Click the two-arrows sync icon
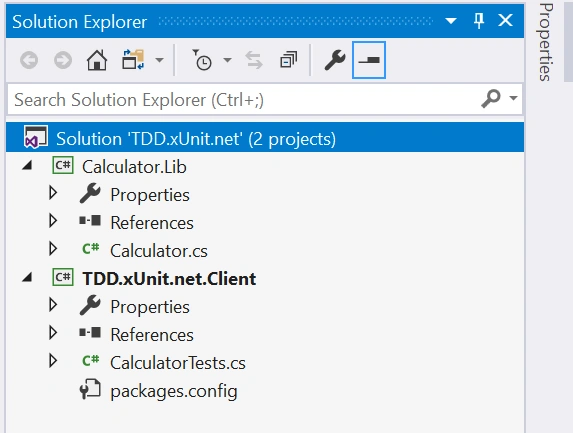 click(254, 60)
